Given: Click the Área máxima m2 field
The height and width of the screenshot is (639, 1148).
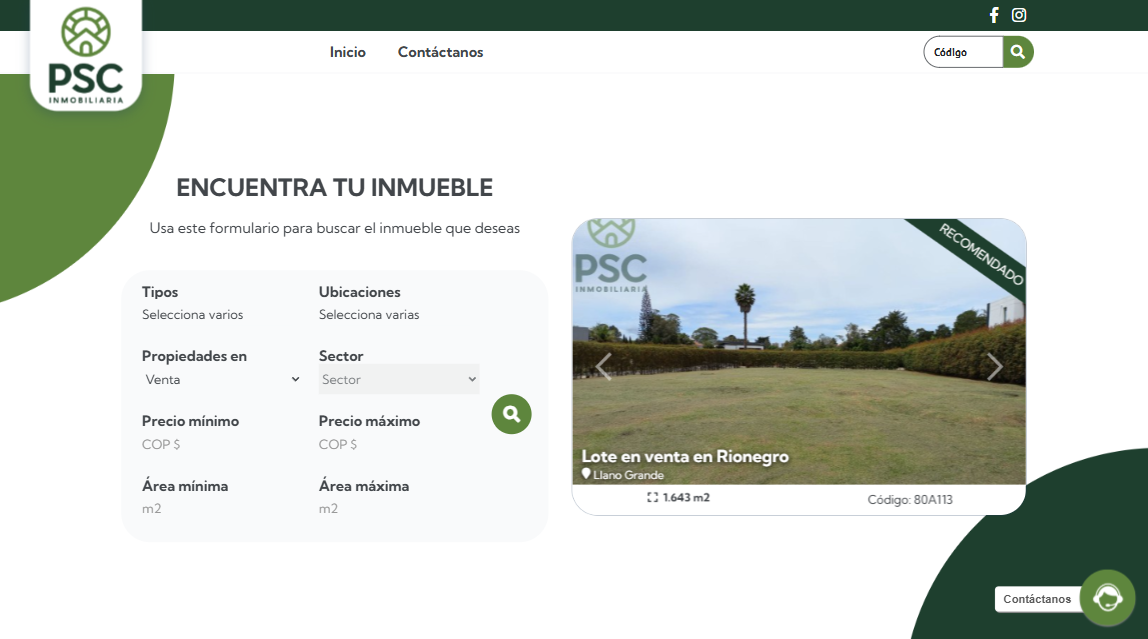Looking at the screenshot, I should 398,509.
